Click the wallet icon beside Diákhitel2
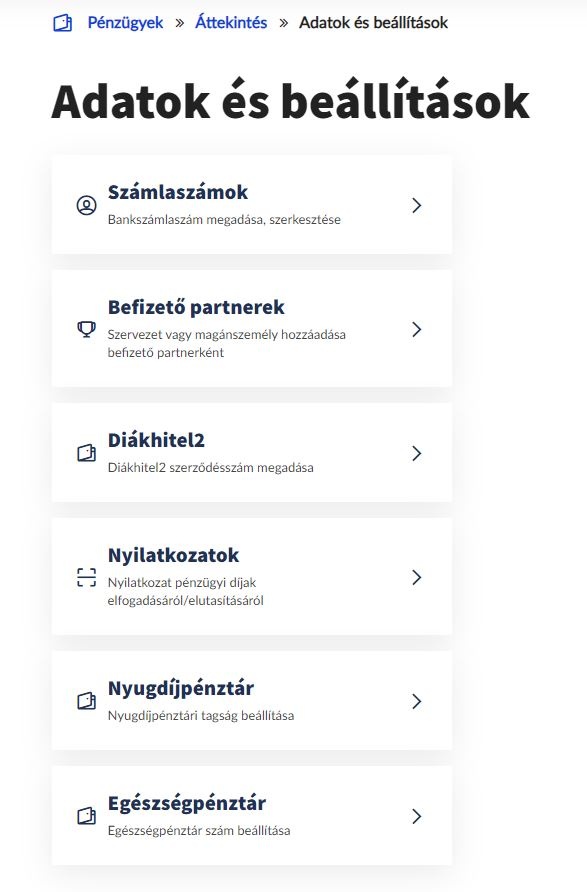Viewport: 587px width, 892px height. pyautogui.click(x=86, y=453)
